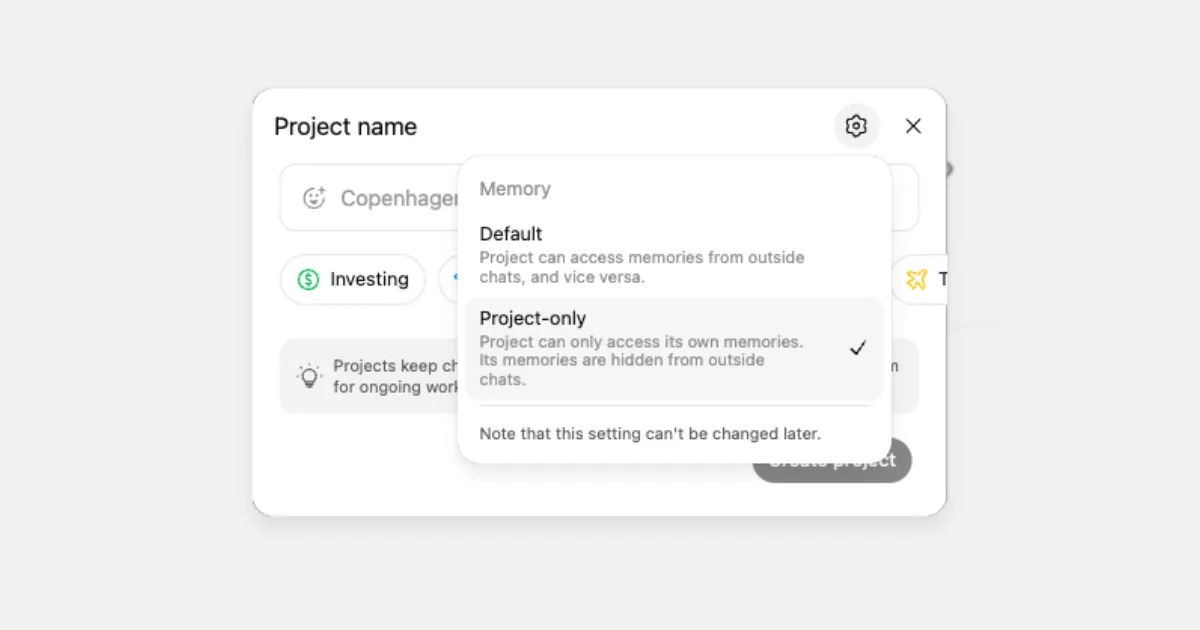The width and height of the screenshot is (1200, 630).
Task: Click the Project name dialog title
Action: point(345,126)
